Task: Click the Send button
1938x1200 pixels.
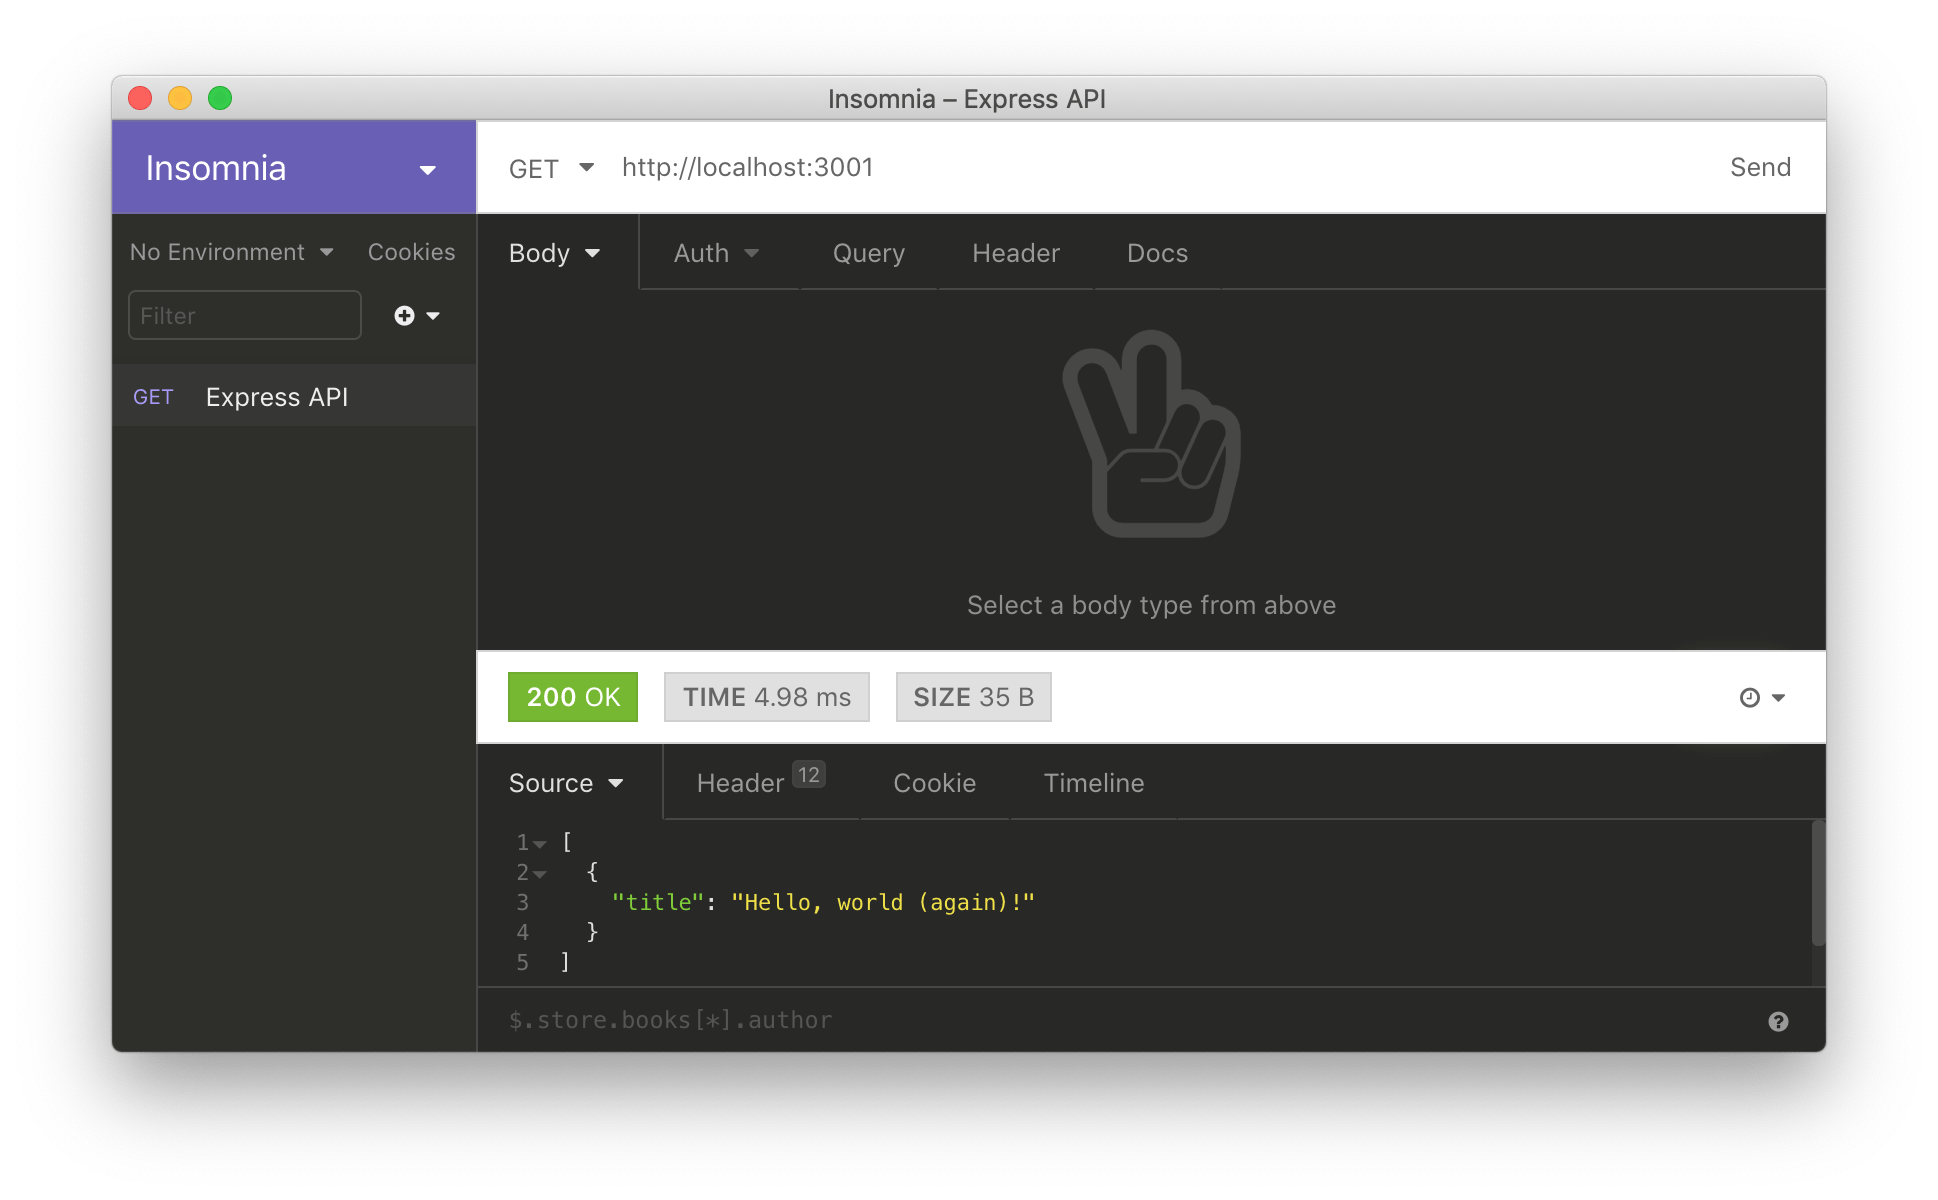Action: 1759,167
